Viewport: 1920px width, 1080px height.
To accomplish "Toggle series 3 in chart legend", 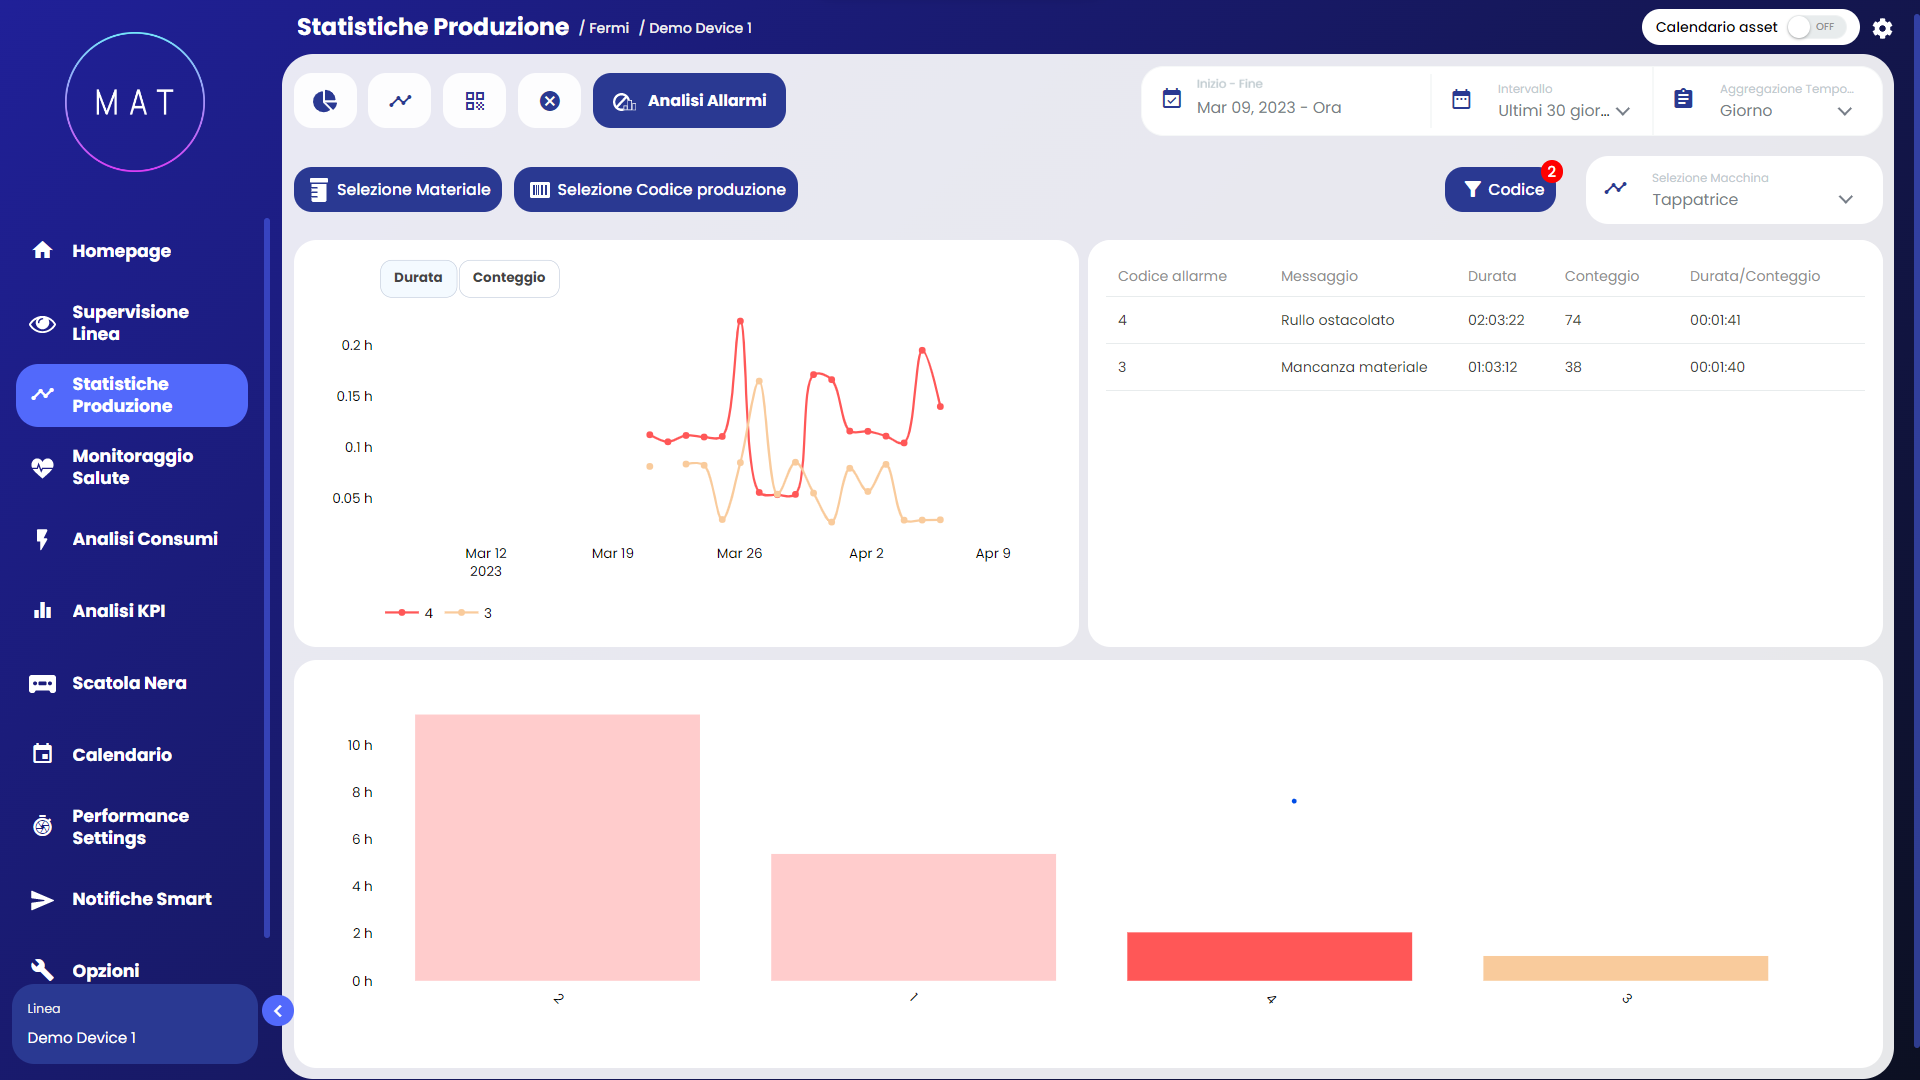I will (x=469, y=613).
